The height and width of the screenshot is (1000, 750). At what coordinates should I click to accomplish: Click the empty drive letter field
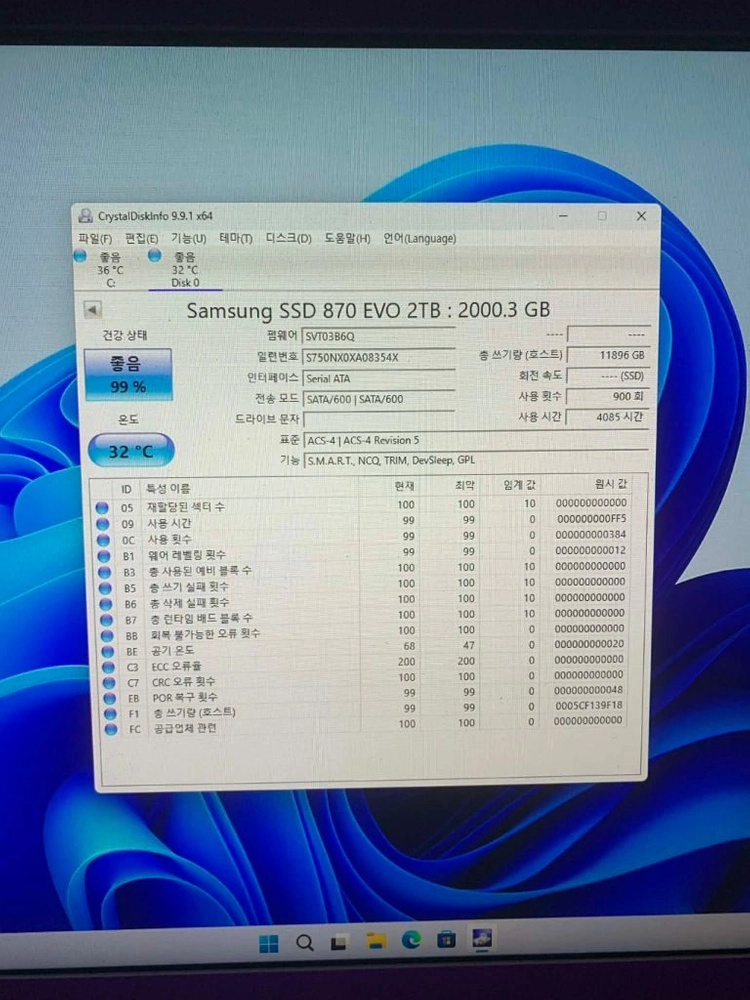pyautogui.click(x=378, y=420)
